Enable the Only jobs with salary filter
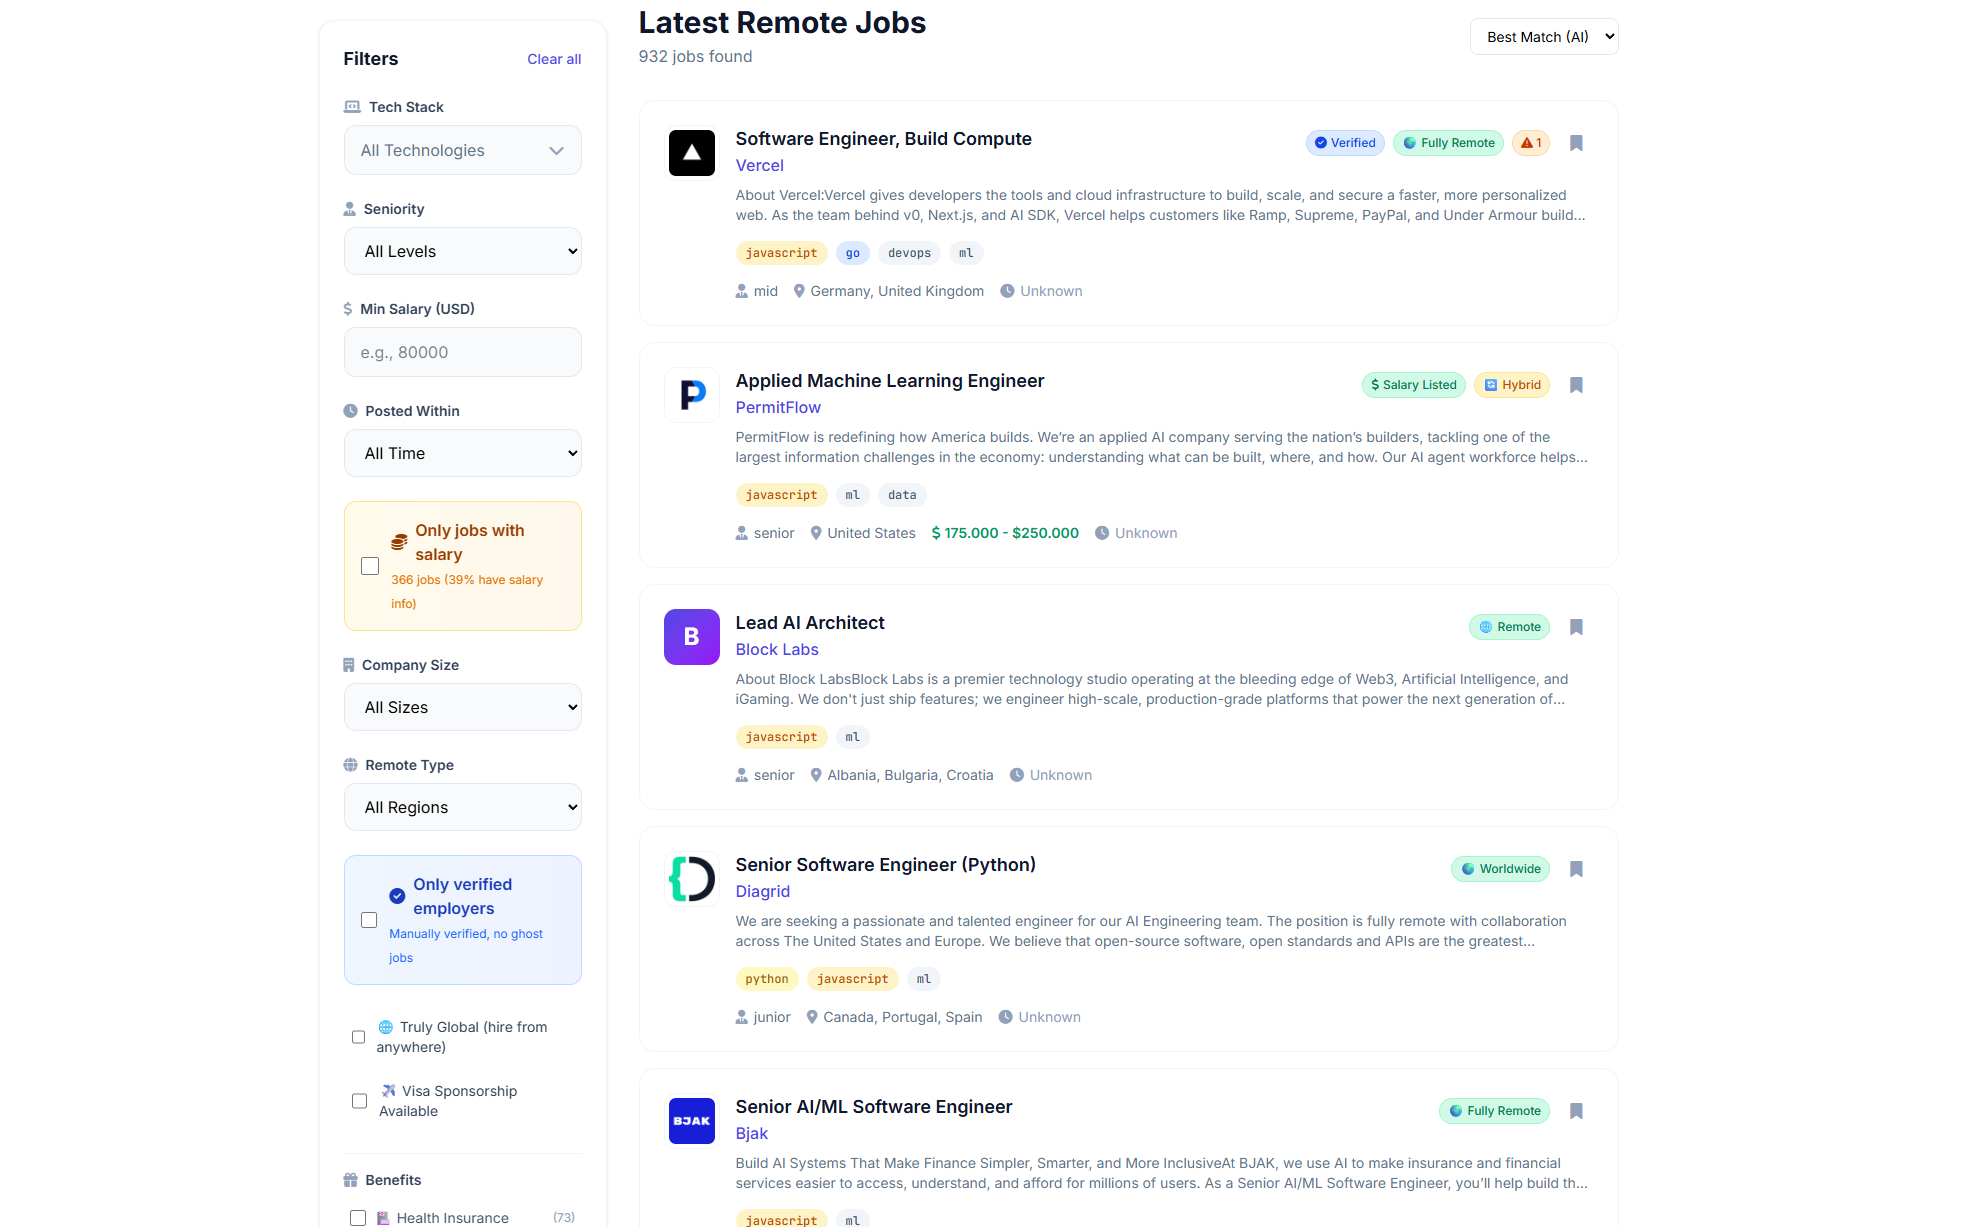 [x=370, y=566]
